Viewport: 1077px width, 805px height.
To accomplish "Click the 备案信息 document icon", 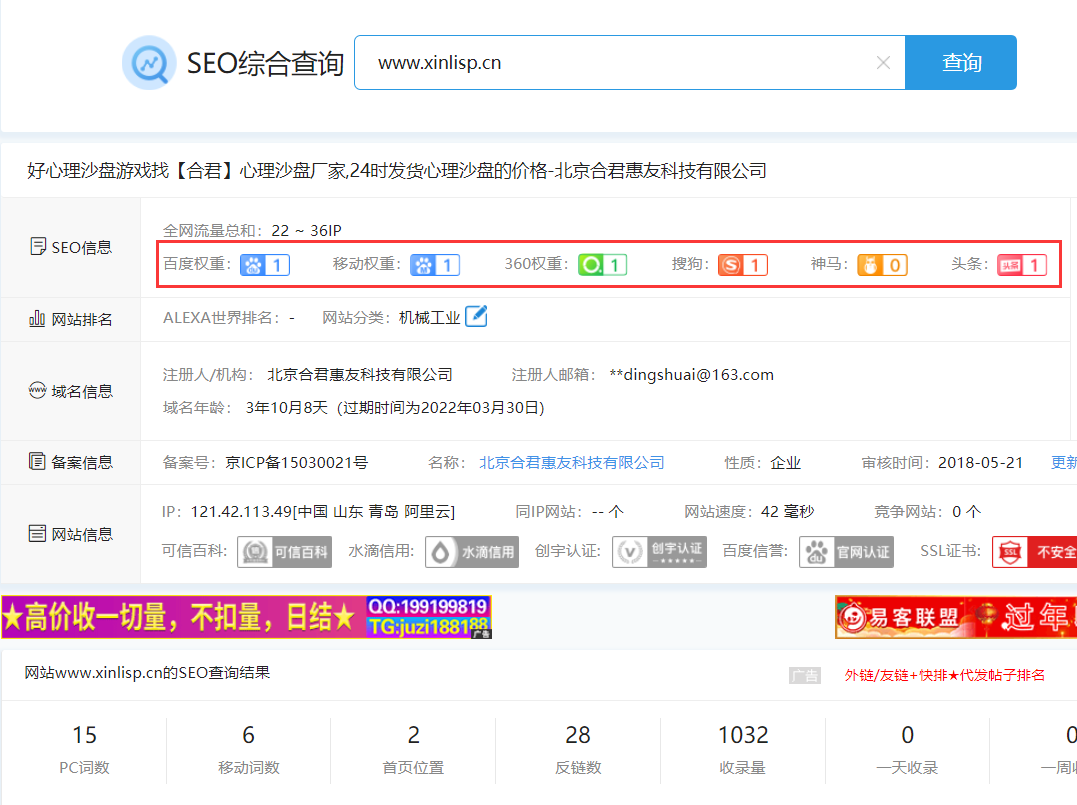I will [x=37, y=462].
